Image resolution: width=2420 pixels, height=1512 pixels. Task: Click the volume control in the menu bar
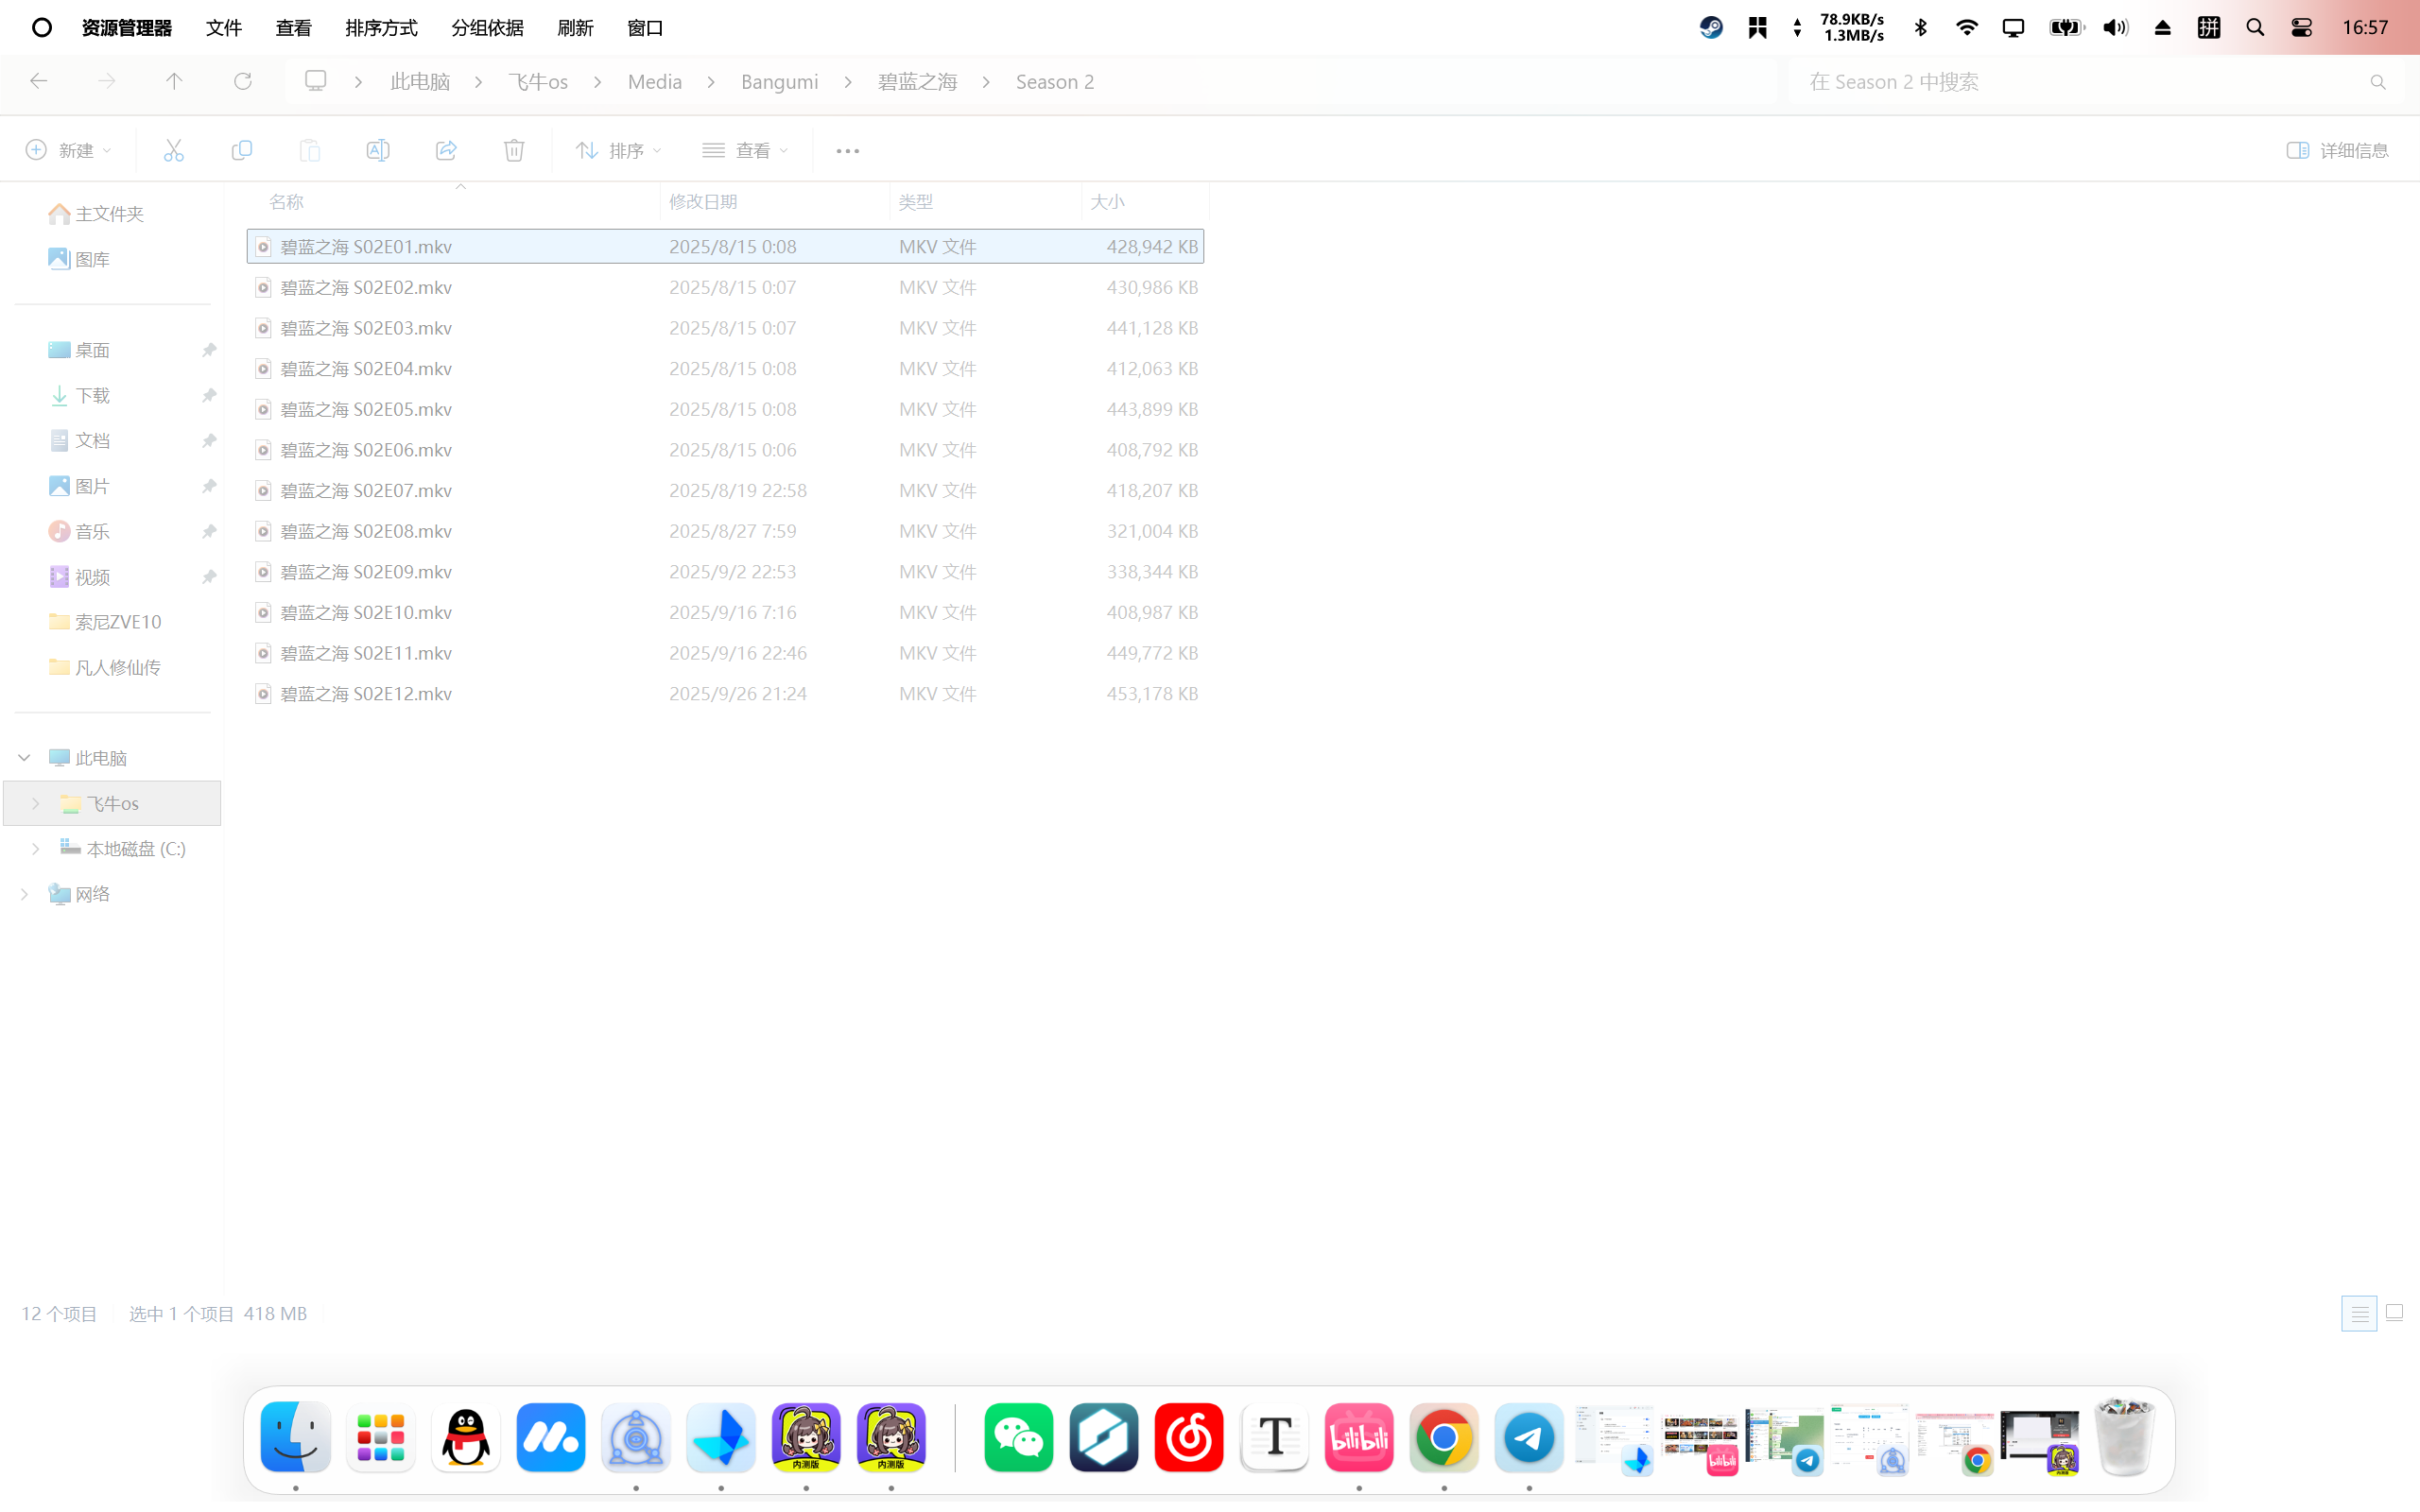[2115, 27]
